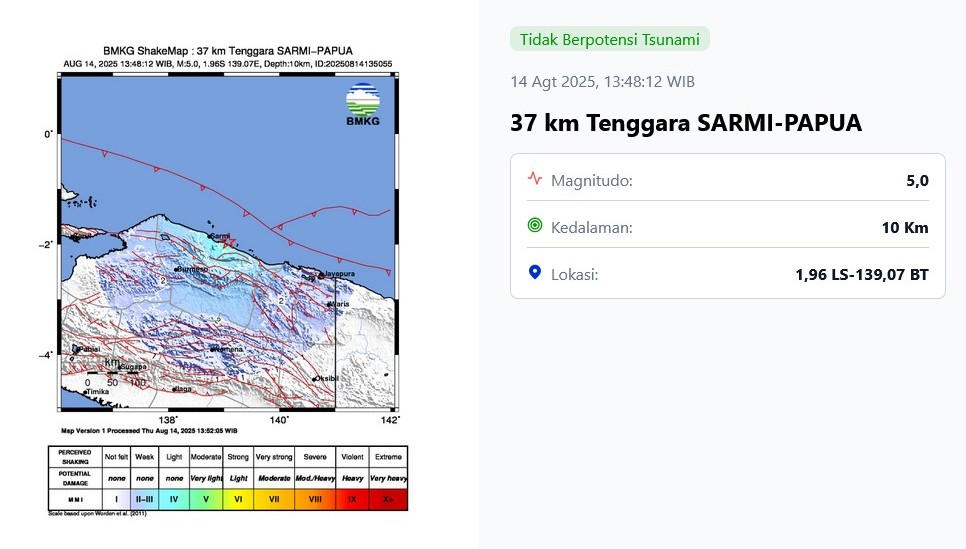Click the km scale bar on map
The height and width of the screenshot is (549, 966).
(x=112, y=373)
